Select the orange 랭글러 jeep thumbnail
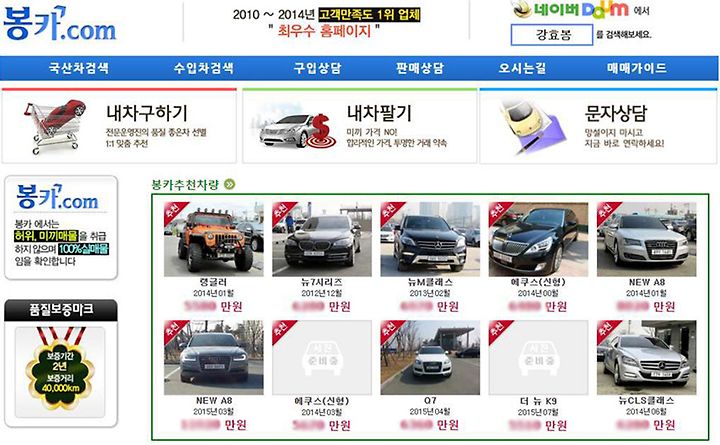 pos(214,239)
